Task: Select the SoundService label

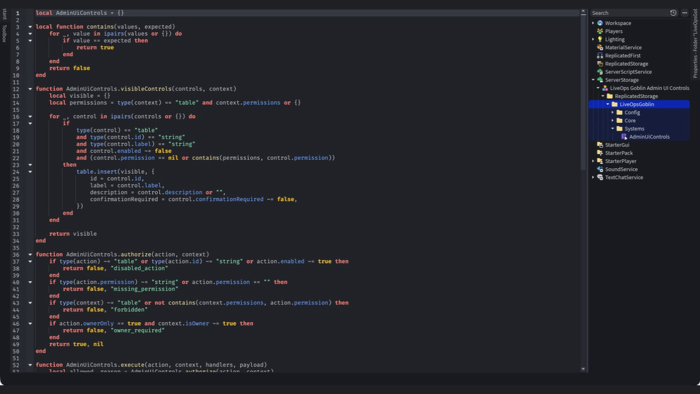Action: [x=621, y=169]
